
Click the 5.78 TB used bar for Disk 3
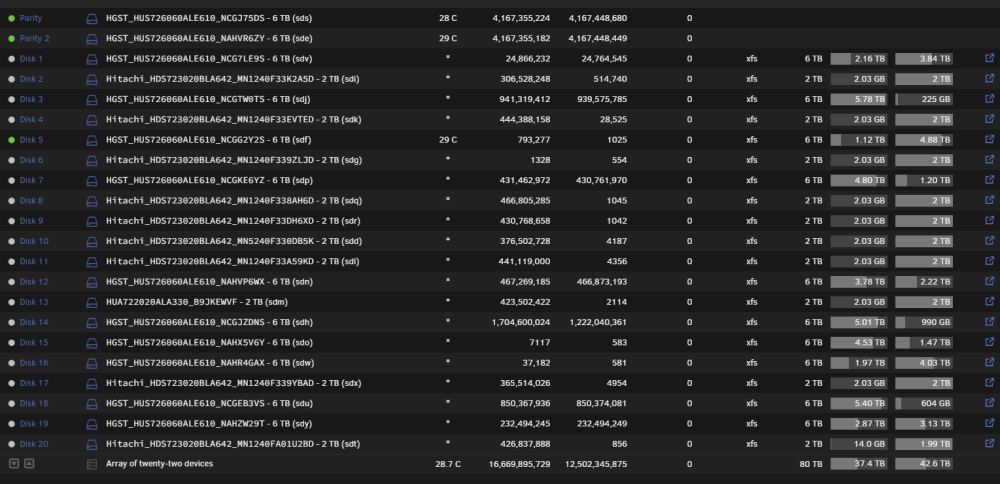pyautogui.click(x=858, y=99)
